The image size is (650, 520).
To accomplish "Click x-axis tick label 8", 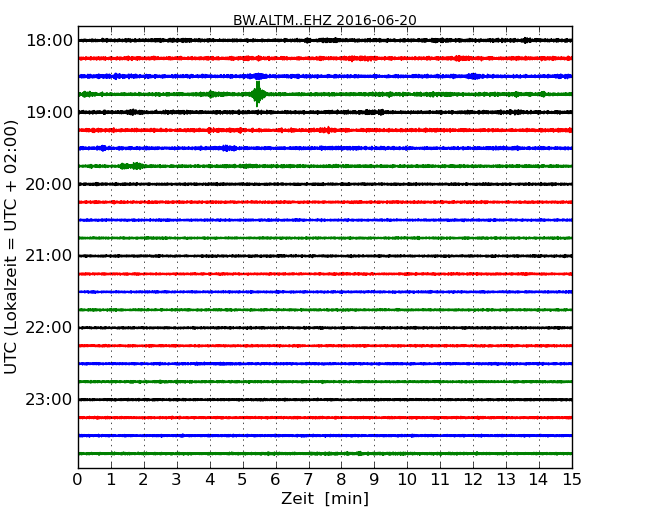I will coord(341,480).
